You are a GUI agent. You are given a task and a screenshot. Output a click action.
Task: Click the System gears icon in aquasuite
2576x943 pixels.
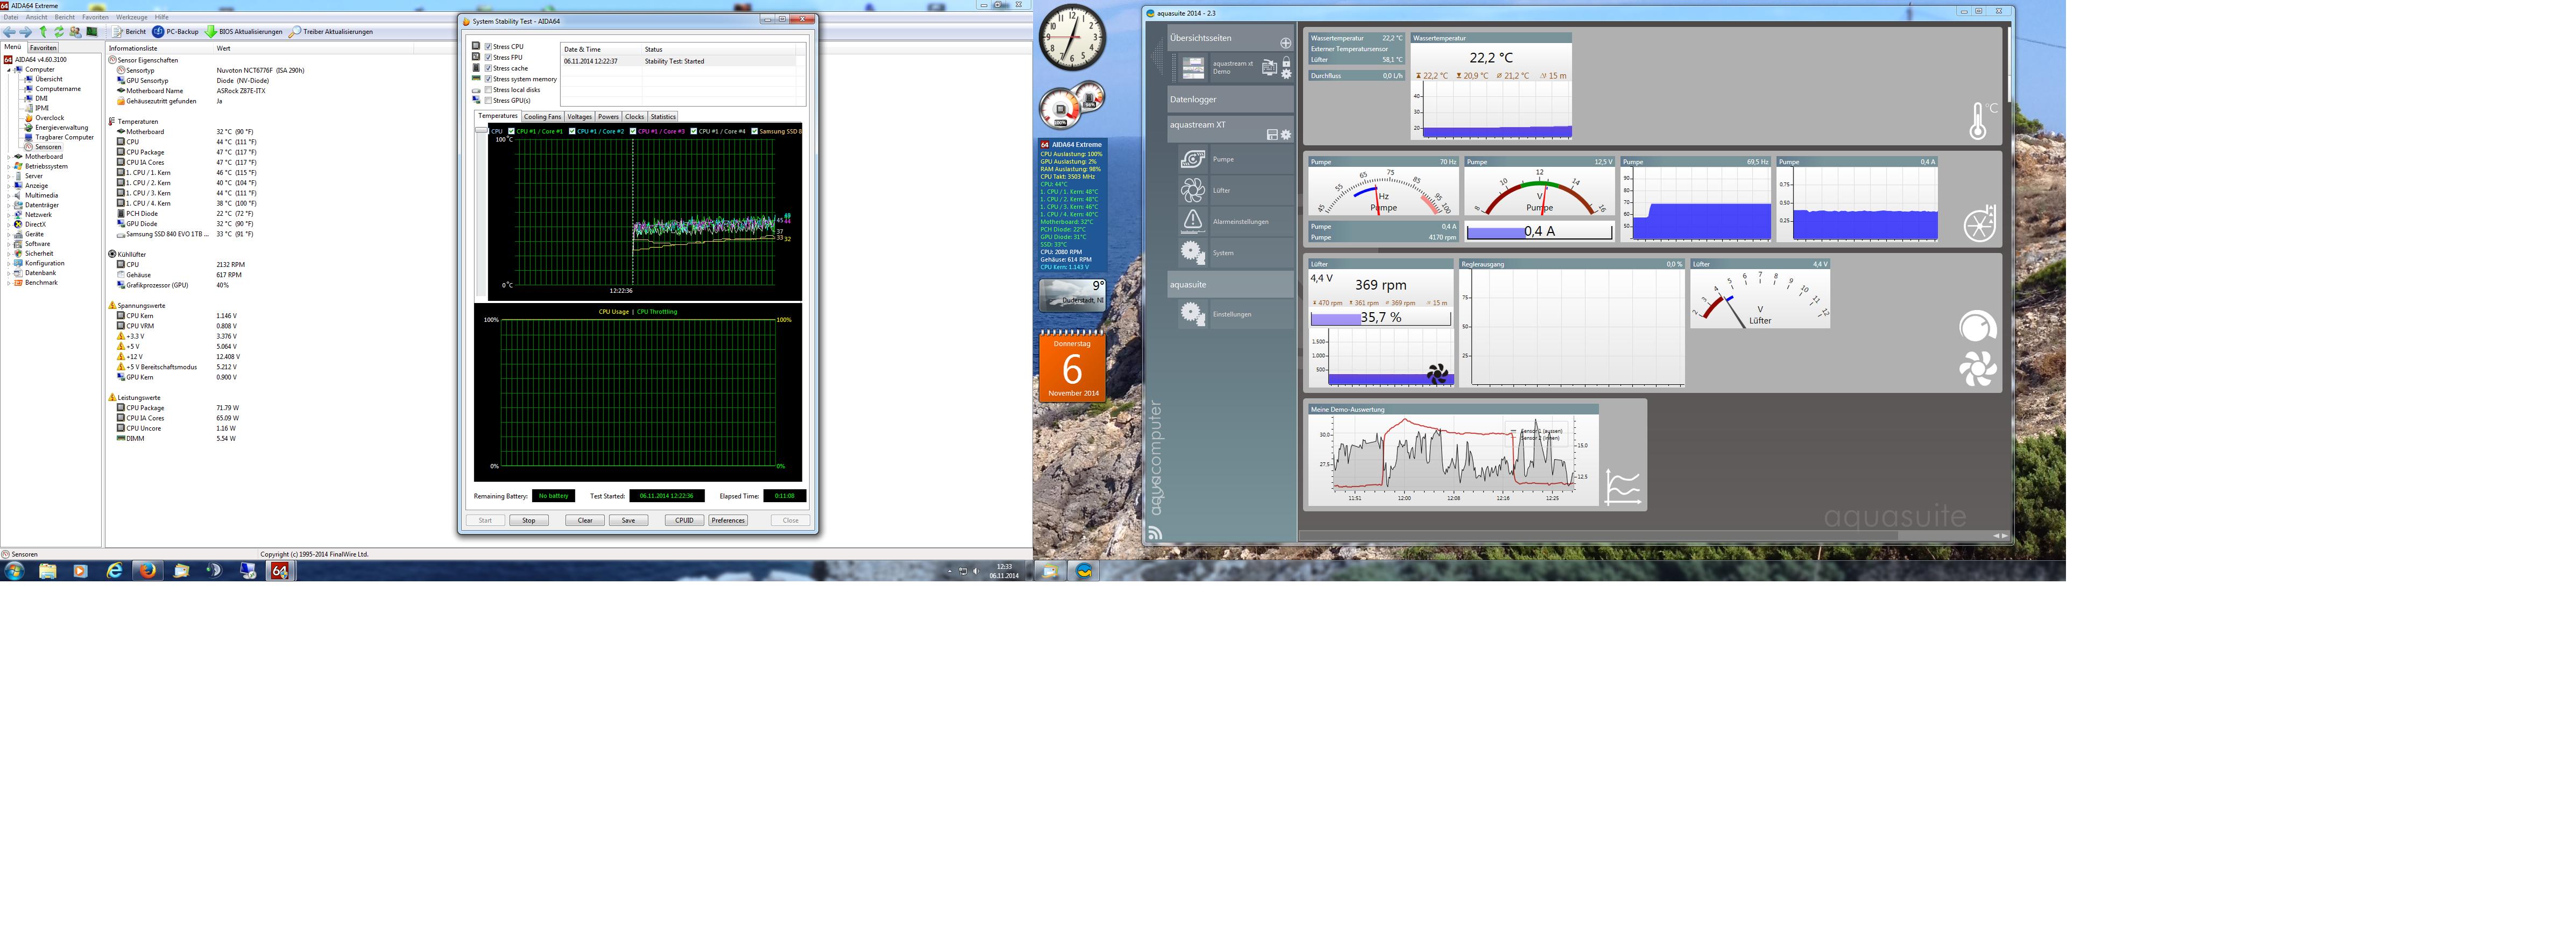(1192, 252)
